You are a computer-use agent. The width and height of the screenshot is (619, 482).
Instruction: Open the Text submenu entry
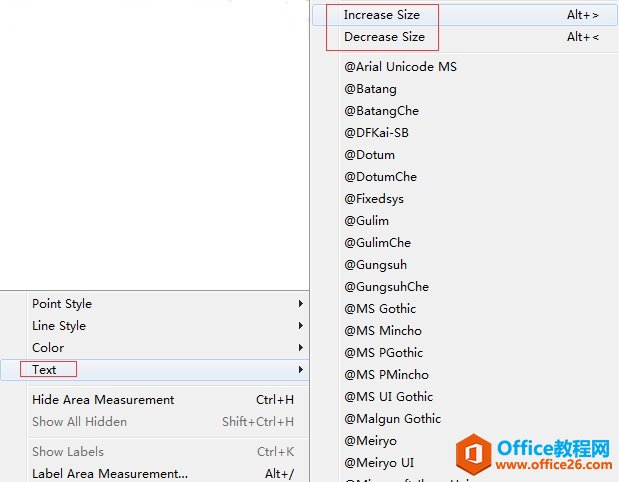[154, 370]
